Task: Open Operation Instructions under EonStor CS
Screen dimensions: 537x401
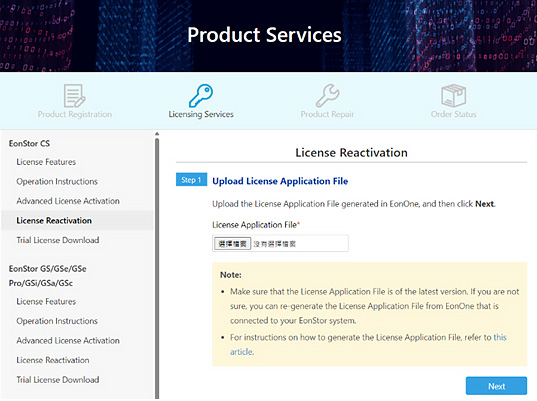Action: 57,181
